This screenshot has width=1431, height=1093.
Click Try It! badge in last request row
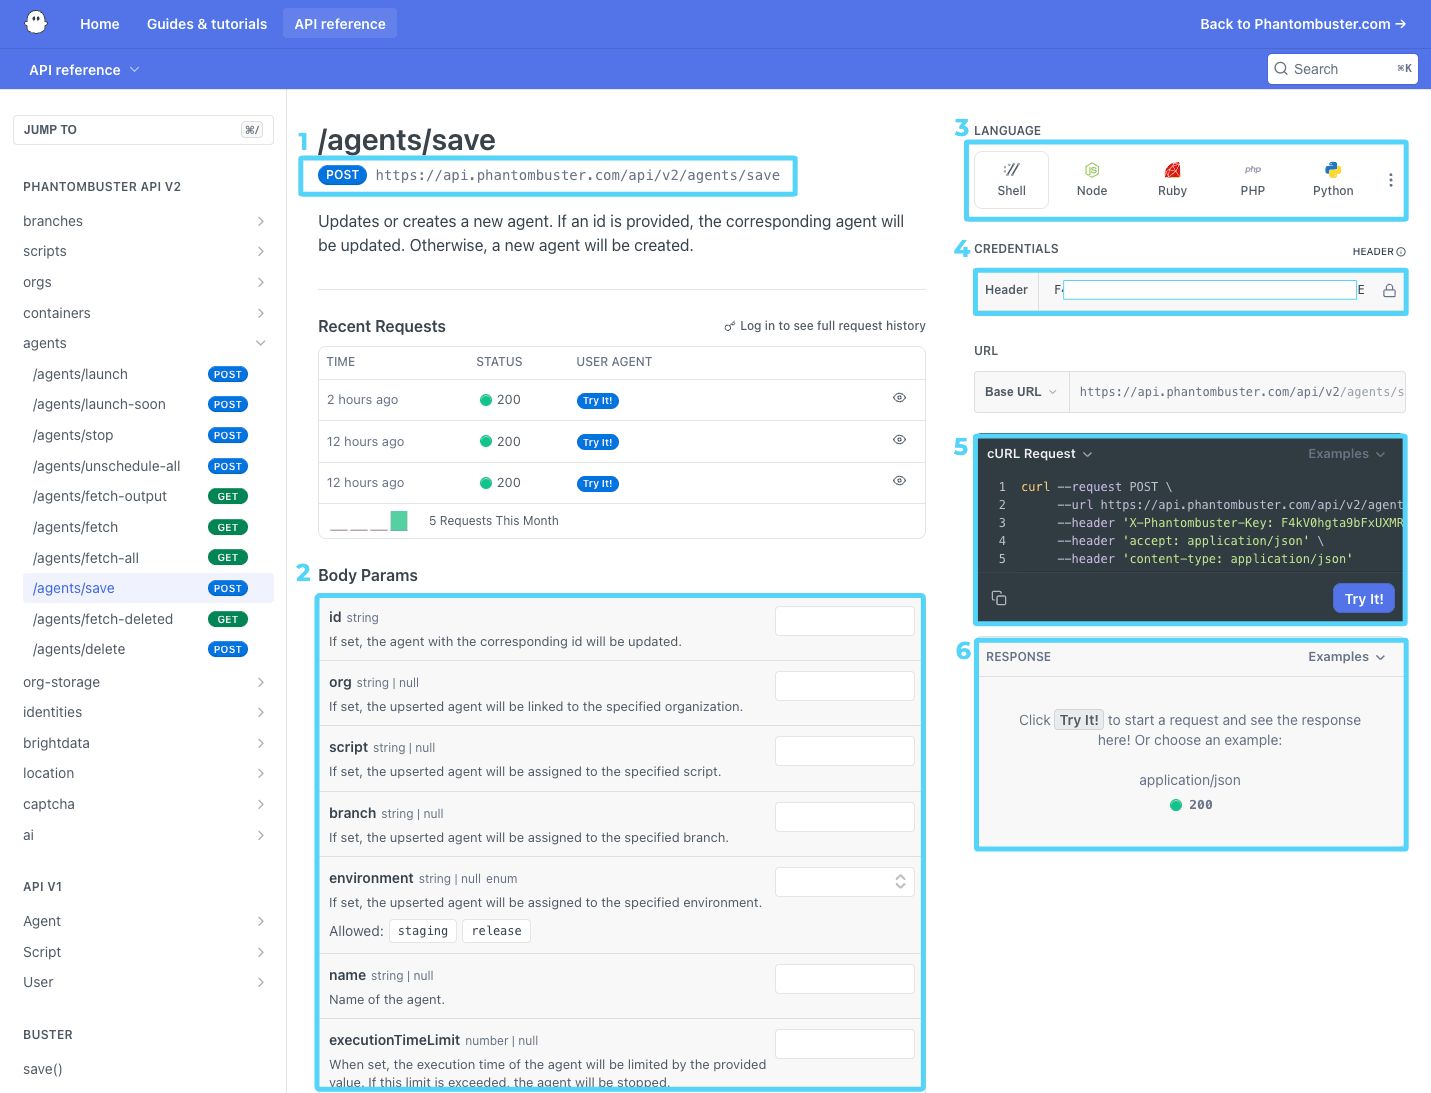pyautogui.click(x=598, y=483)
